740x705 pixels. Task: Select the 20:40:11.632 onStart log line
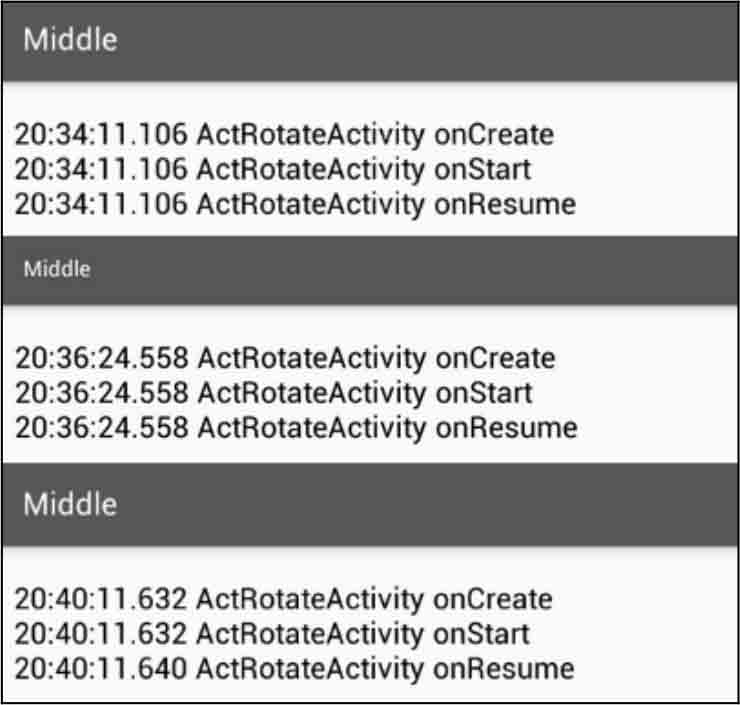click(x=272, y=634)
